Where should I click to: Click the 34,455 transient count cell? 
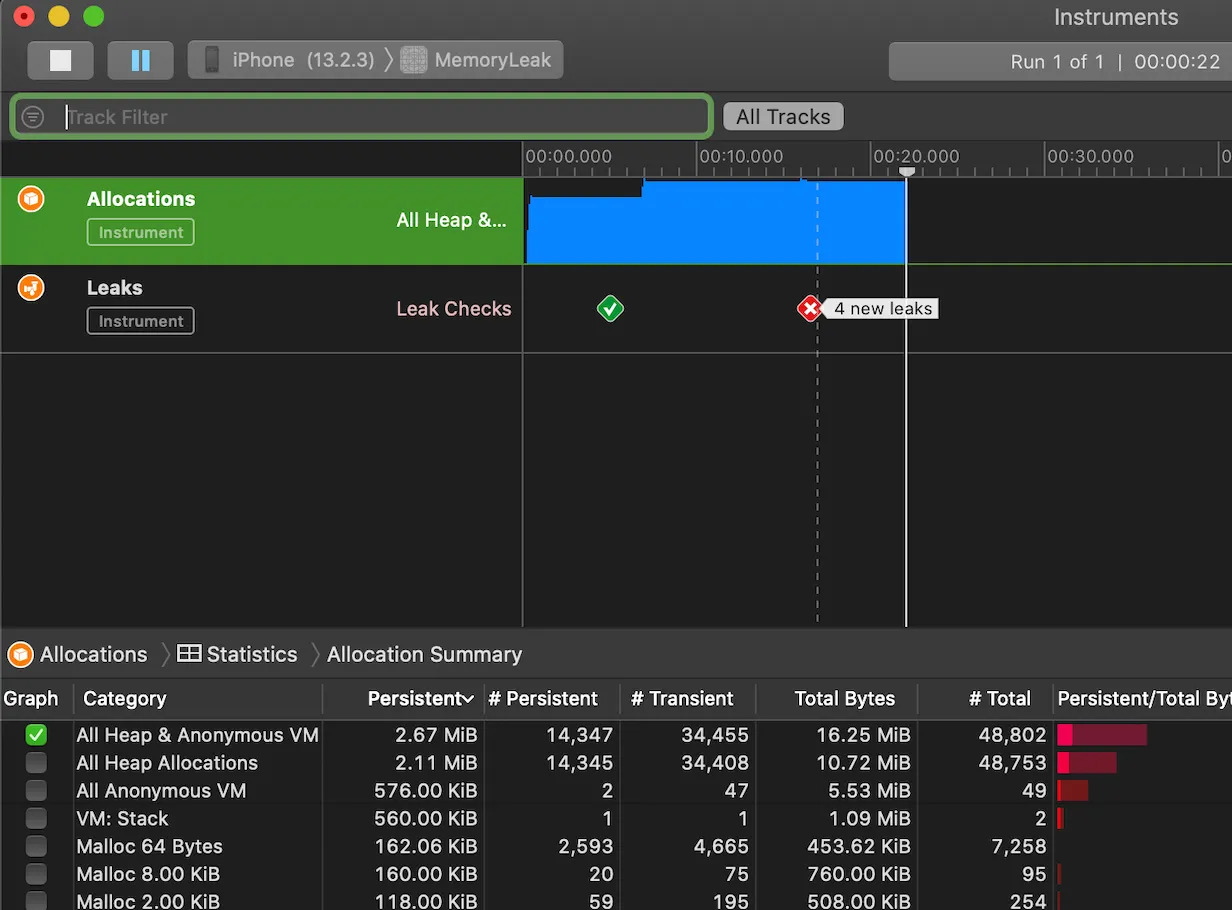point(714,735)
